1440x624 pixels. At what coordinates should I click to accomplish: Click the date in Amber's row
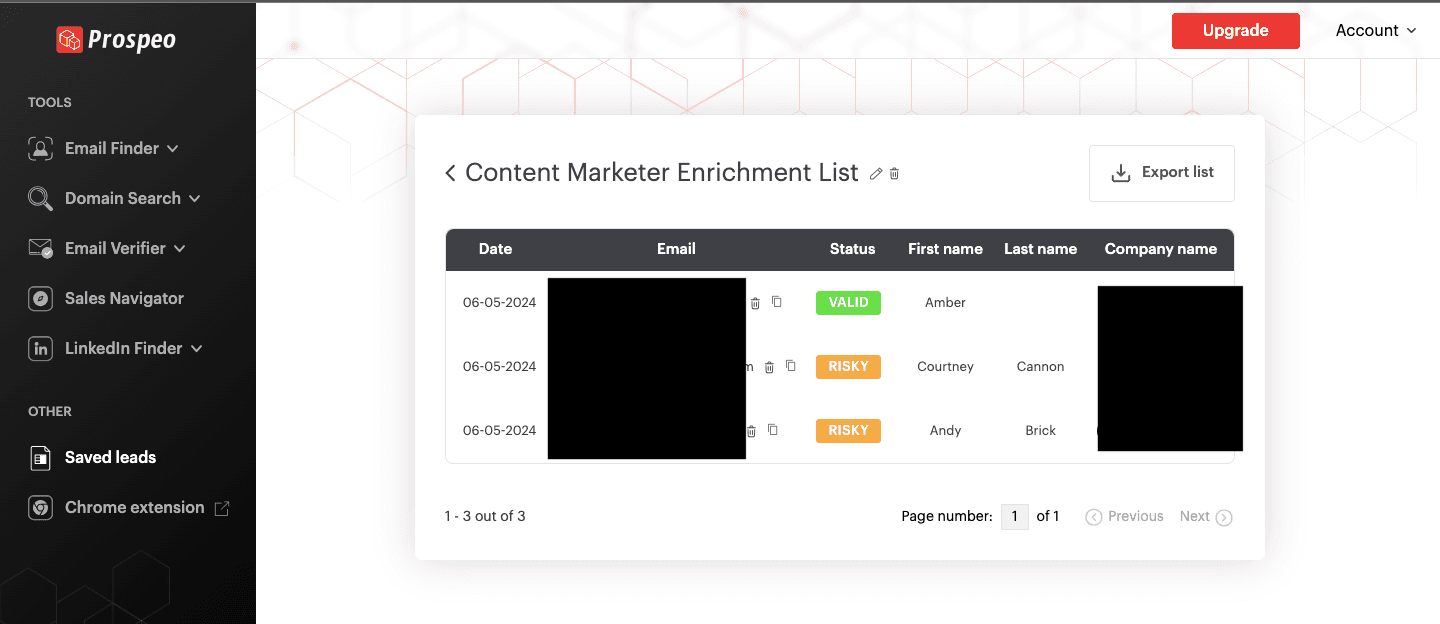pyautogui.click(x=499, y=302)
